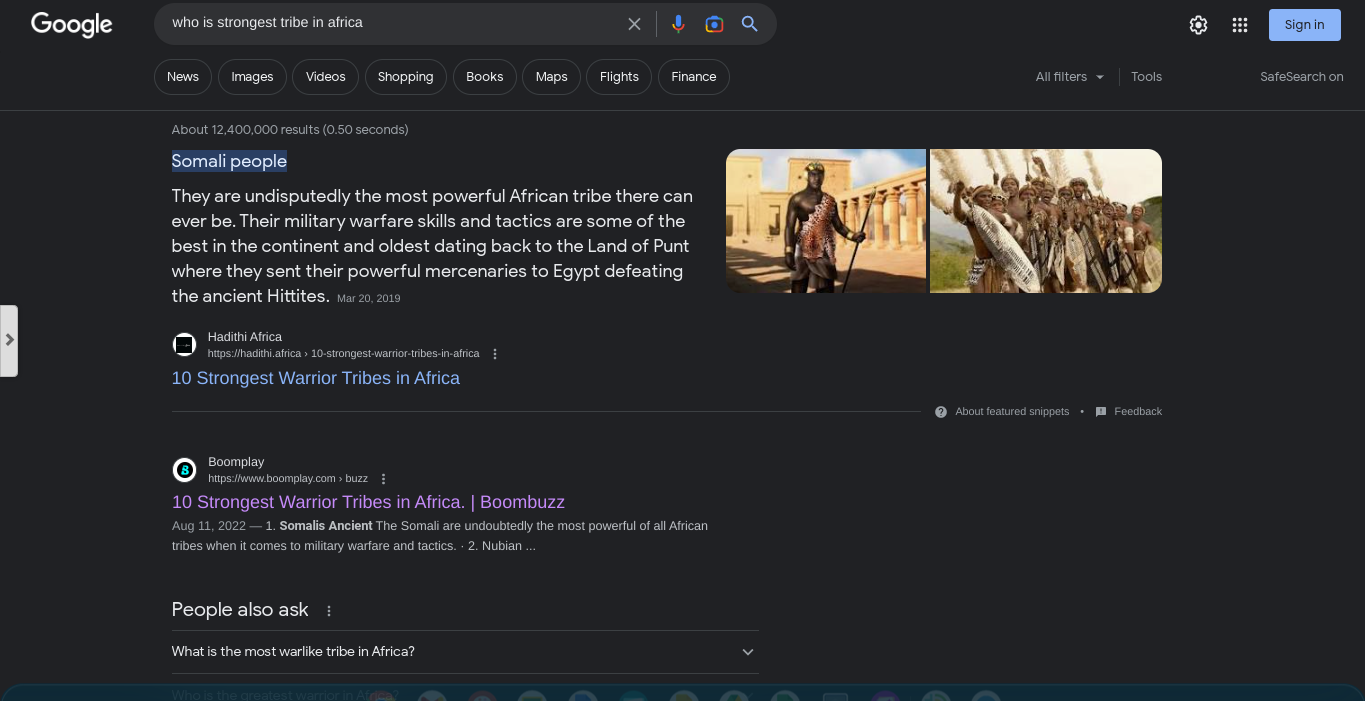The image size is (1365, 701).
Task: Click the Boomplay site favicon
Action: 184,470
